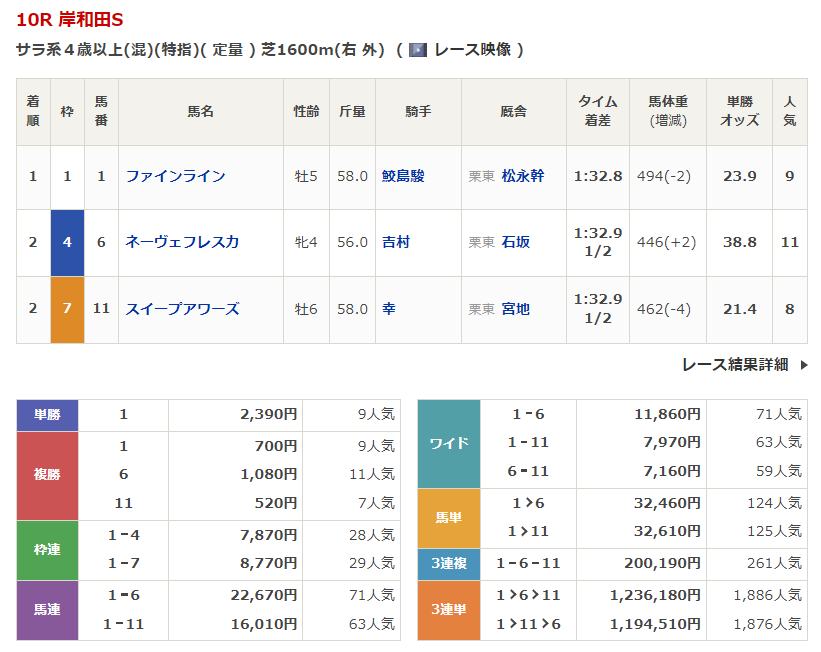Click the video icon beside レース映像

pyautogui.click(x=418, y=49)
